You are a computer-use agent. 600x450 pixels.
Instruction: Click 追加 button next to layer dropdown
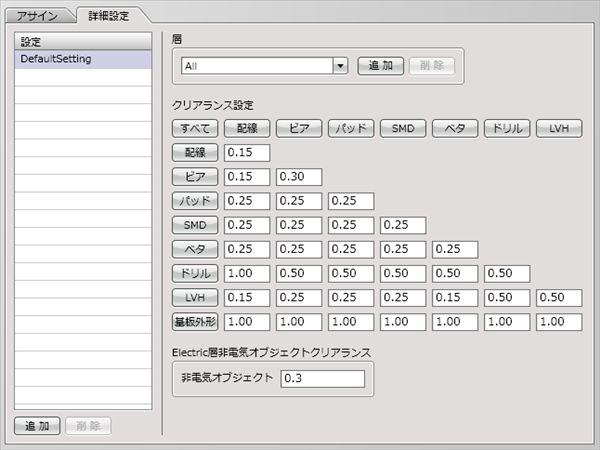[x=381, y=66]
